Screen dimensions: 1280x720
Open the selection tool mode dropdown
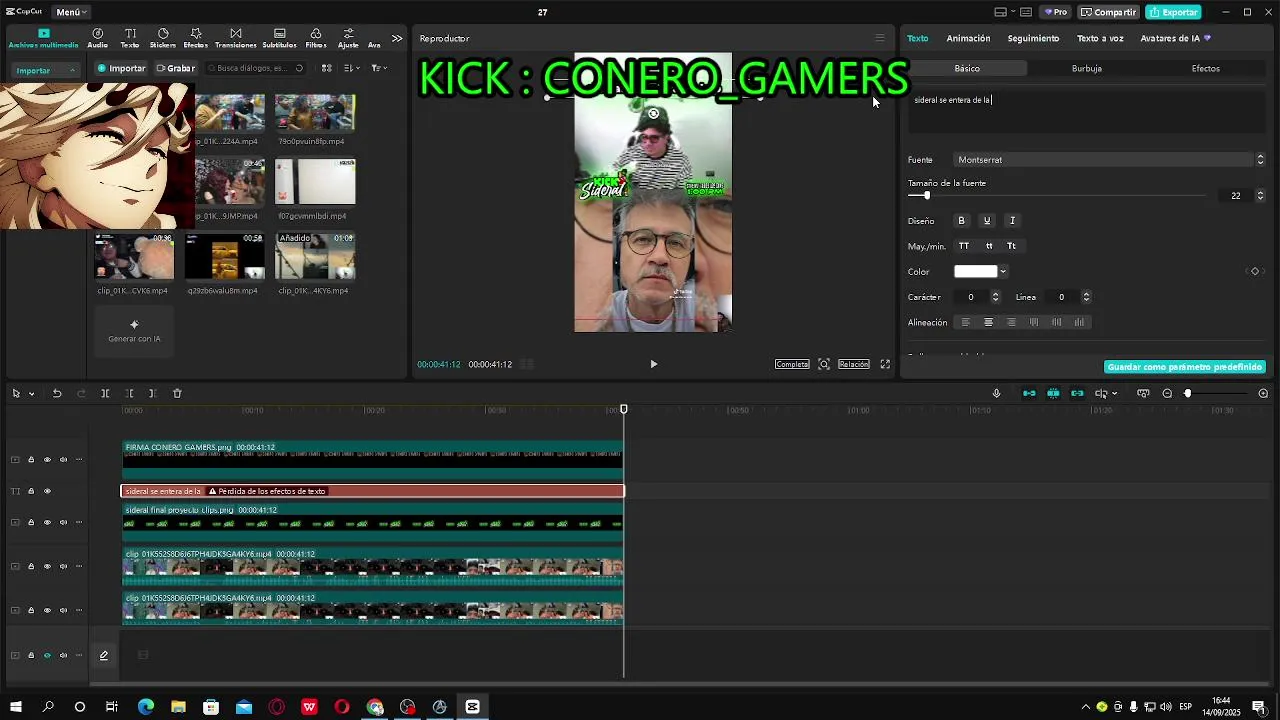pos(31,393)
